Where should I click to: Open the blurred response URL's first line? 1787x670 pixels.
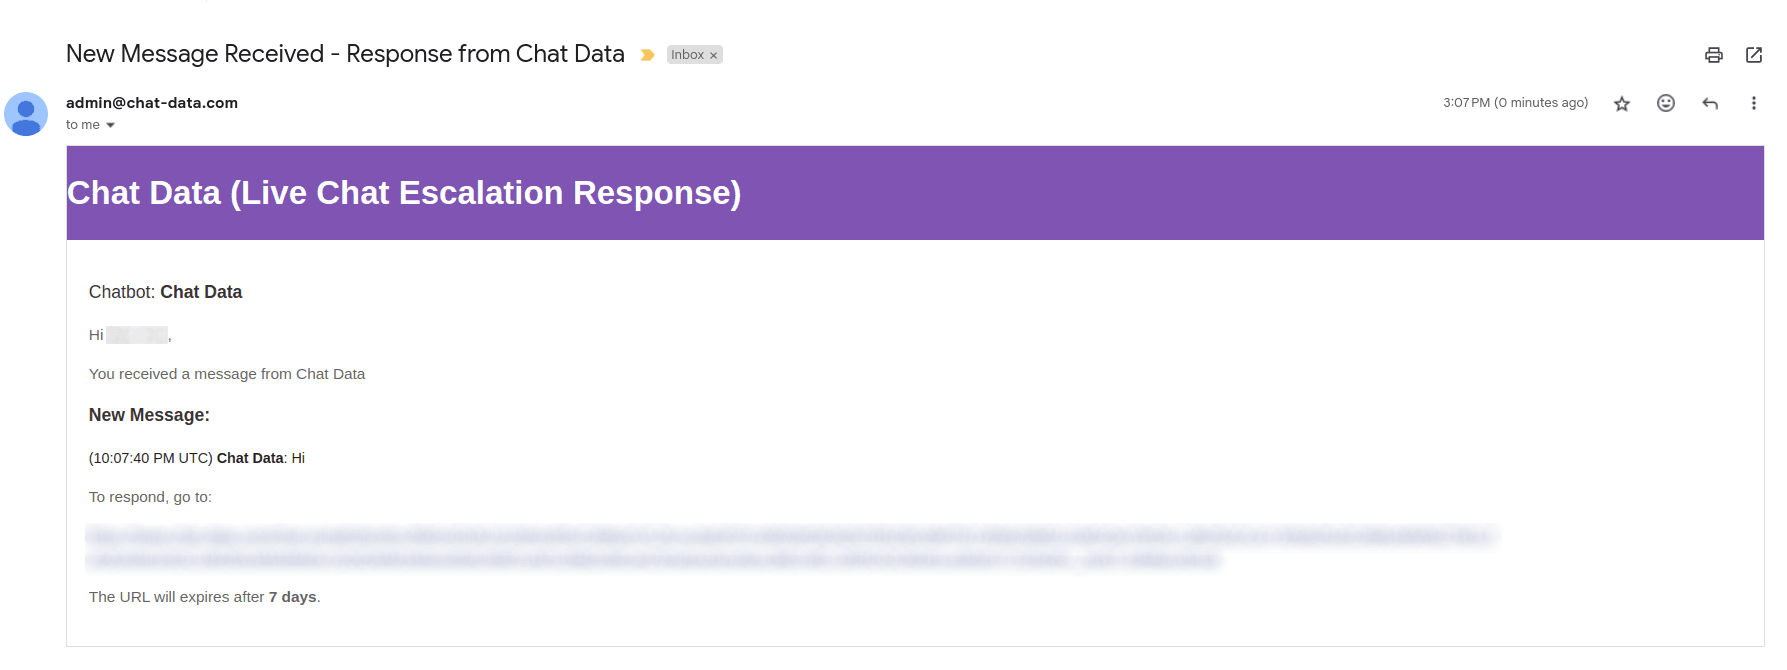click(790, 536)
